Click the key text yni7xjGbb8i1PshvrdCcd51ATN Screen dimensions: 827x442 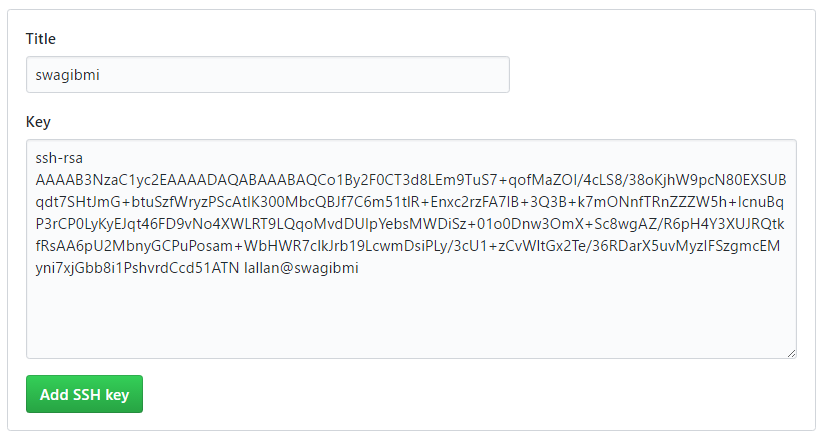tap(137, 268)
